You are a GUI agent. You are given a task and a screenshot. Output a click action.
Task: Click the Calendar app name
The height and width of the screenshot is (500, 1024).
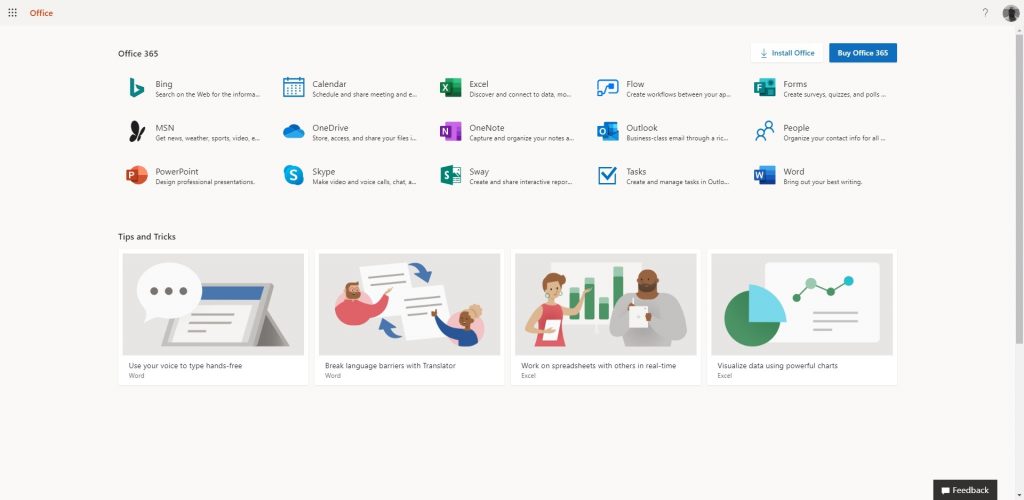[329, 84]
